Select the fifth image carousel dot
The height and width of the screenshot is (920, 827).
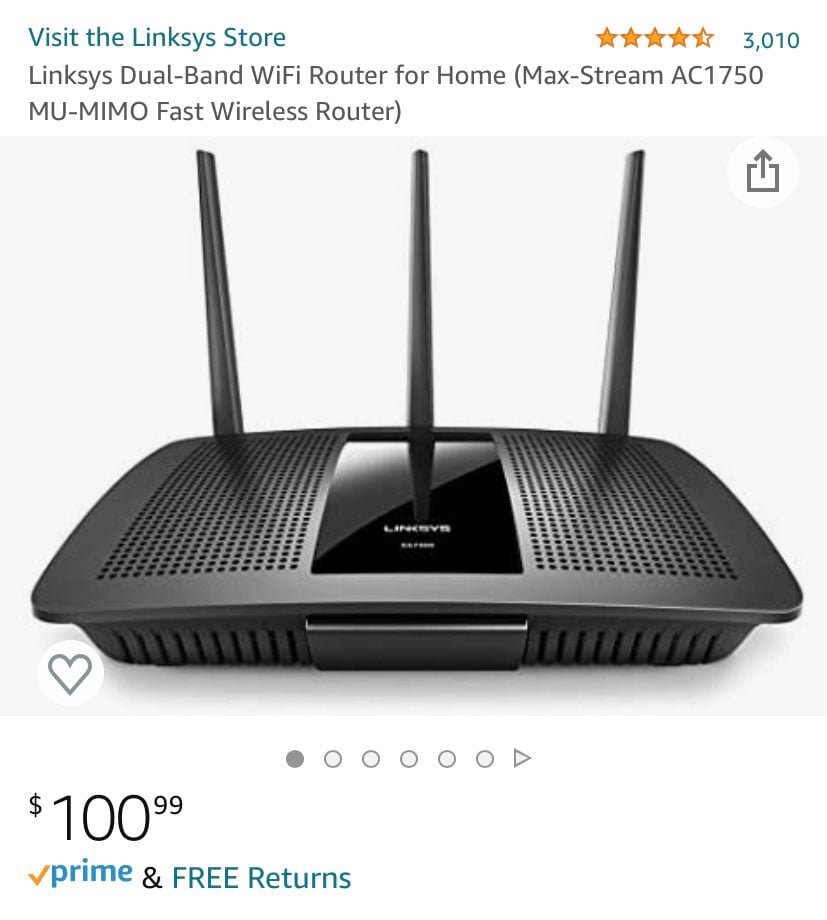[x=447, y=759]
